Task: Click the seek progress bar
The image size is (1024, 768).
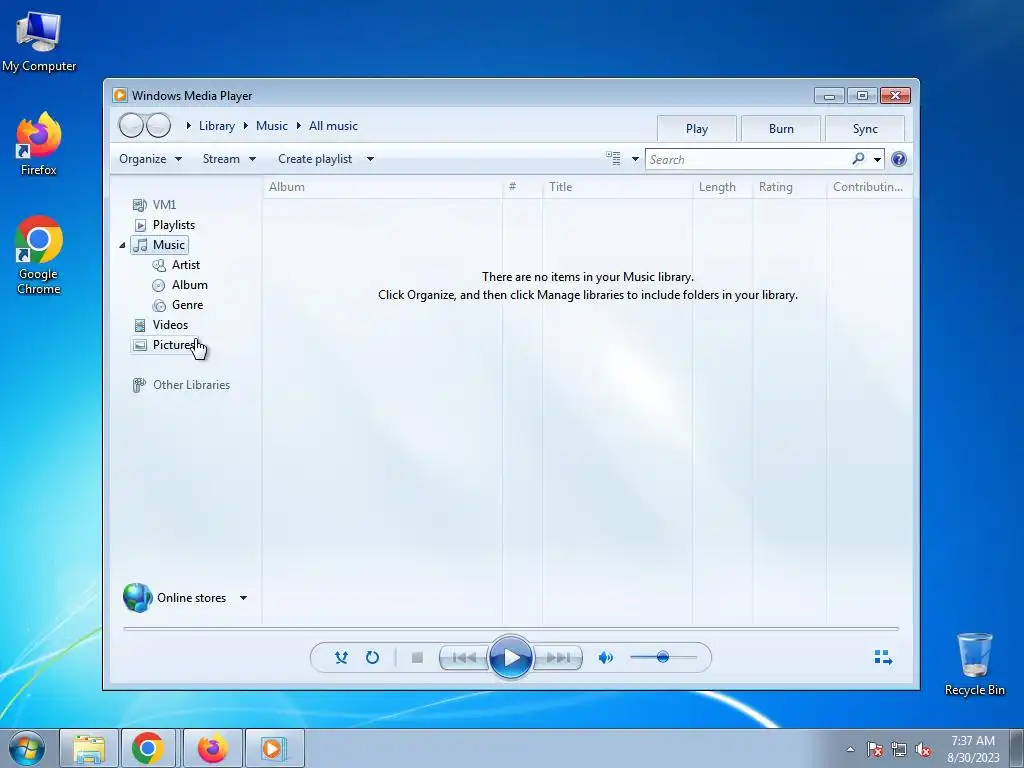Action: pyautogui.click(x=511, y=628)
